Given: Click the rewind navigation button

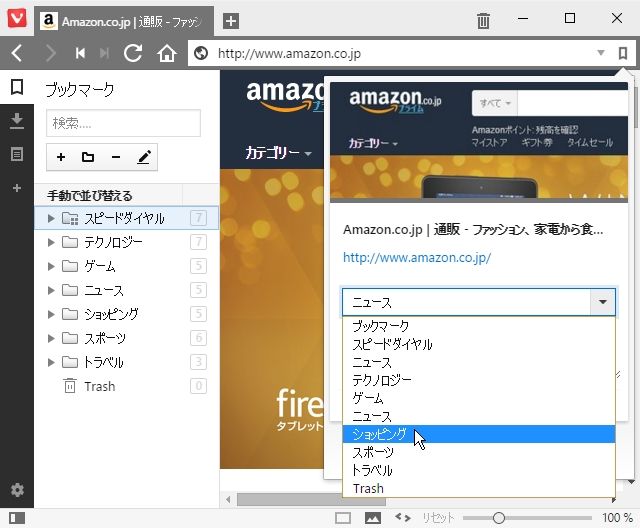Looking at the screenshot, I should tap(80, 53).
